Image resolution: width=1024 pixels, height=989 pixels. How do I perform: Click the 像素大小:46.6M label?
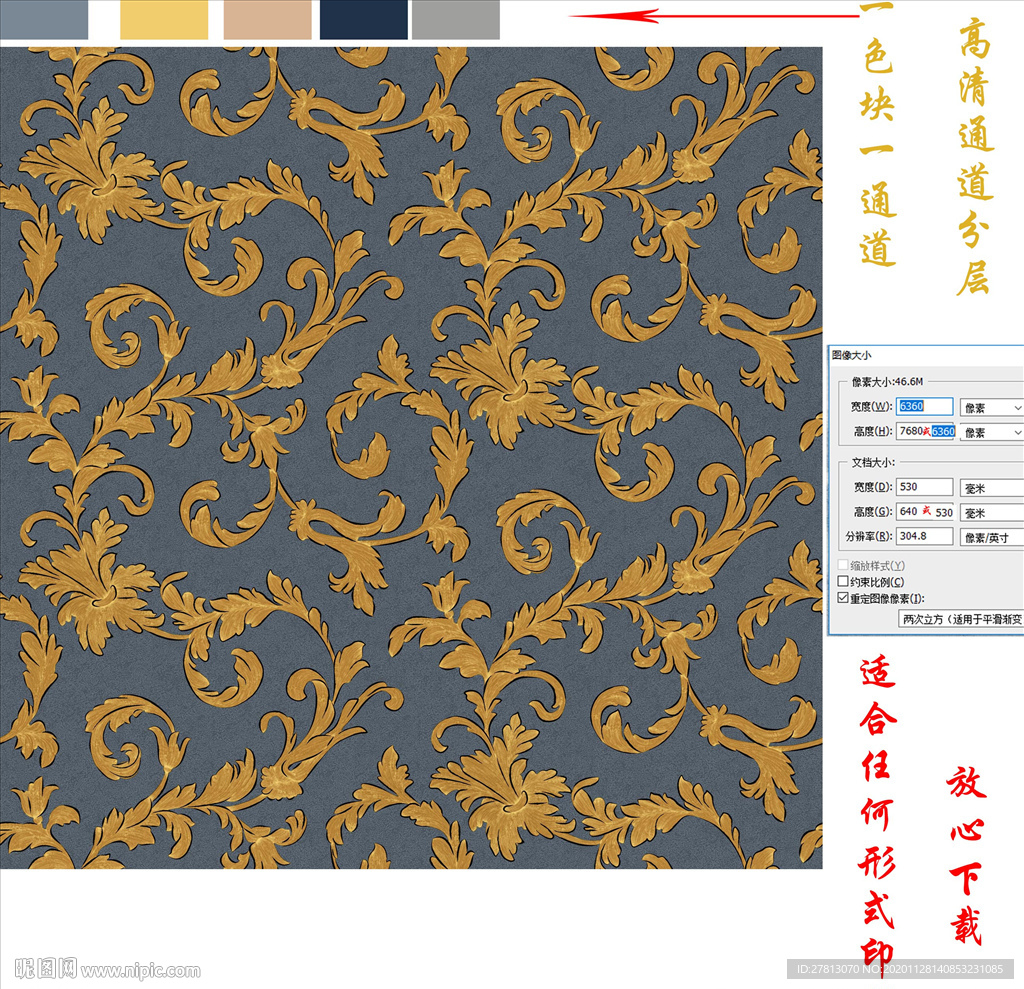pos(888,381)
